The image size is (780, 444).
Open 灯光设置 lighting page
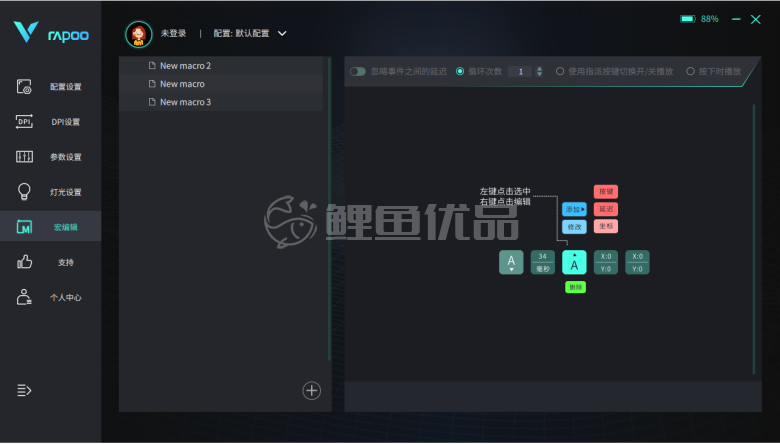[x=50, y=192]
